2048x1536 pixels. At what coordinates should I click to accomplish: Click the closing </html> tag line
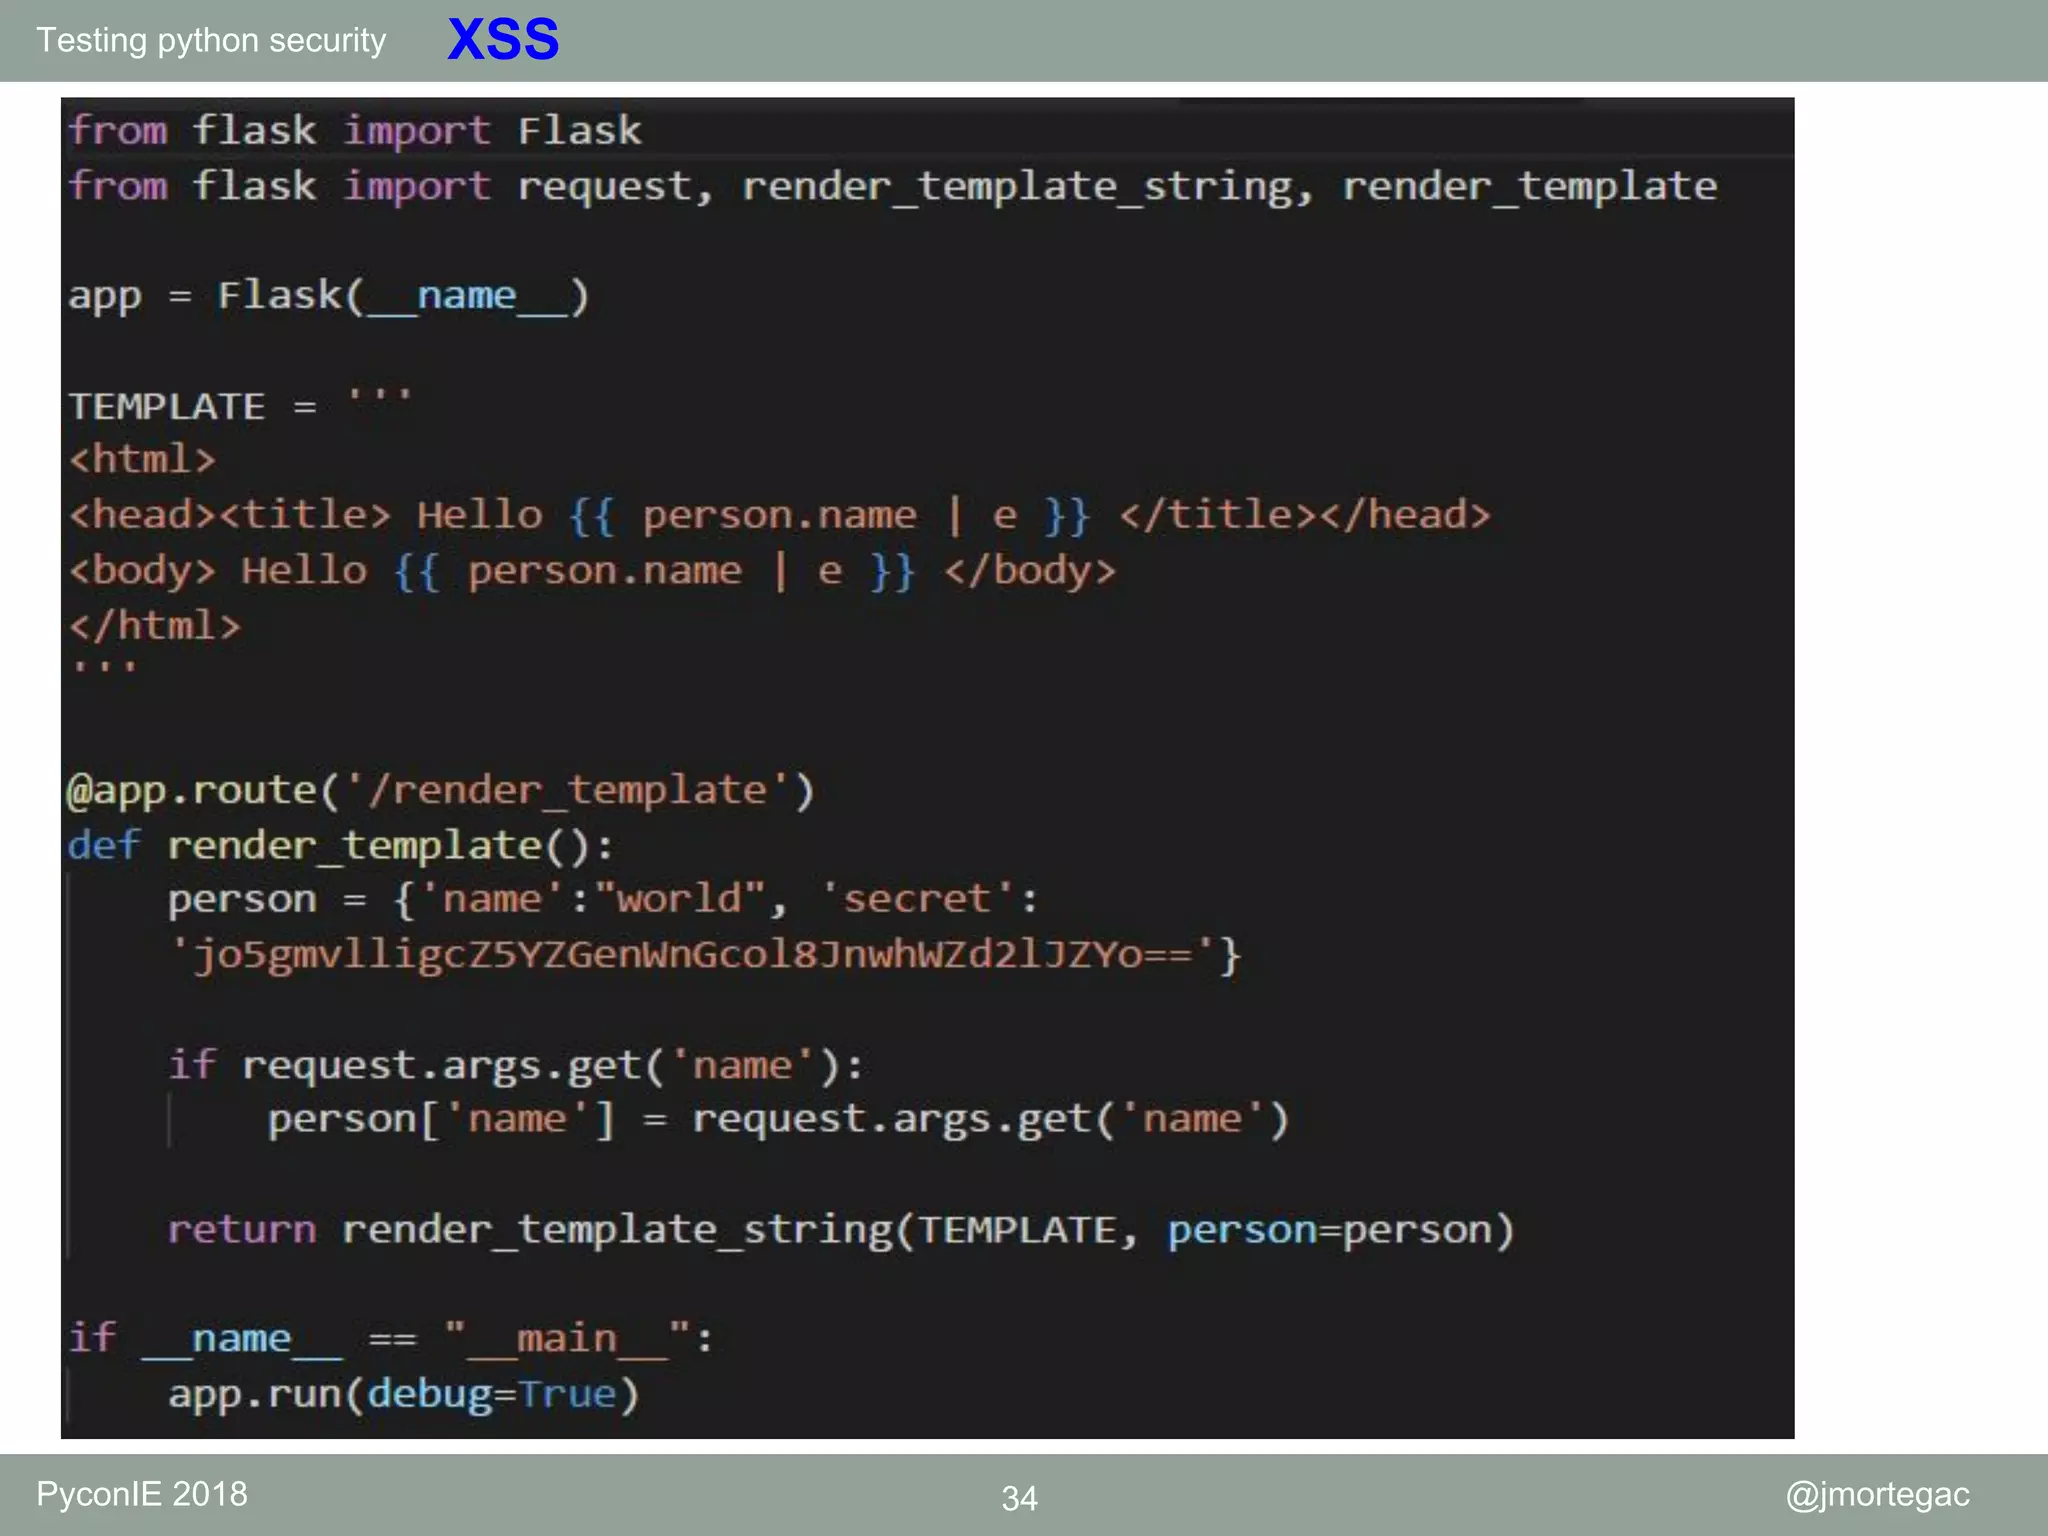point(155,626)
